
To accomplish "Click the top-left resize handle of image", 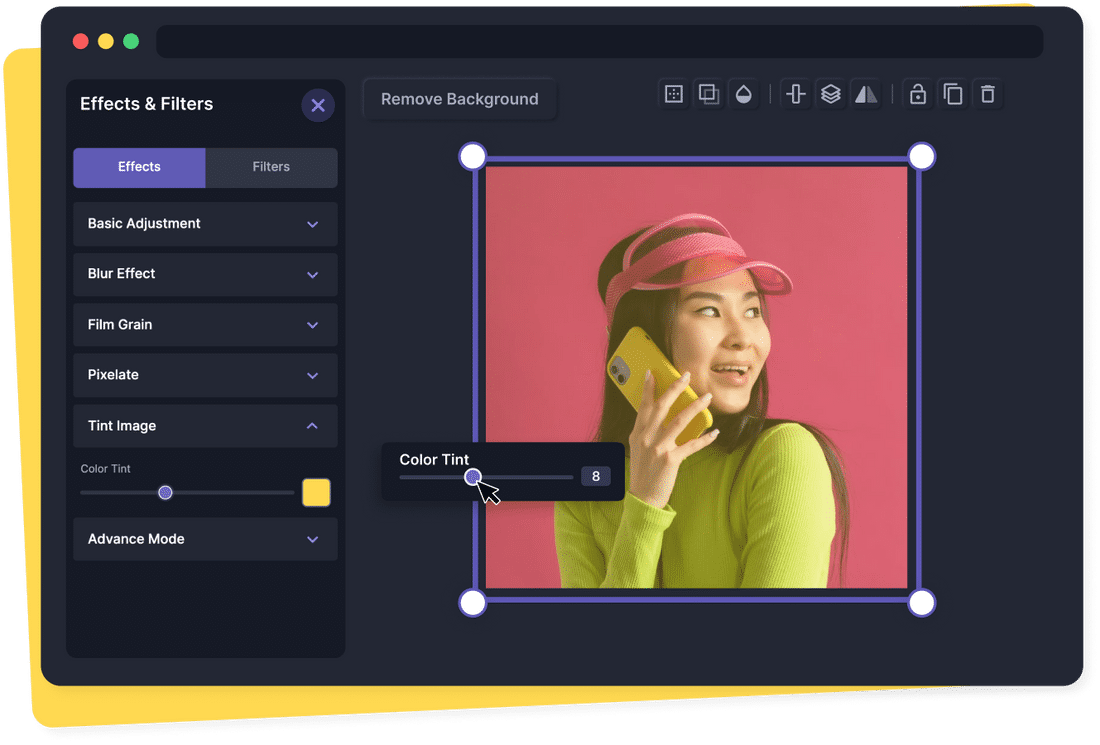I will tap(472, 156).
